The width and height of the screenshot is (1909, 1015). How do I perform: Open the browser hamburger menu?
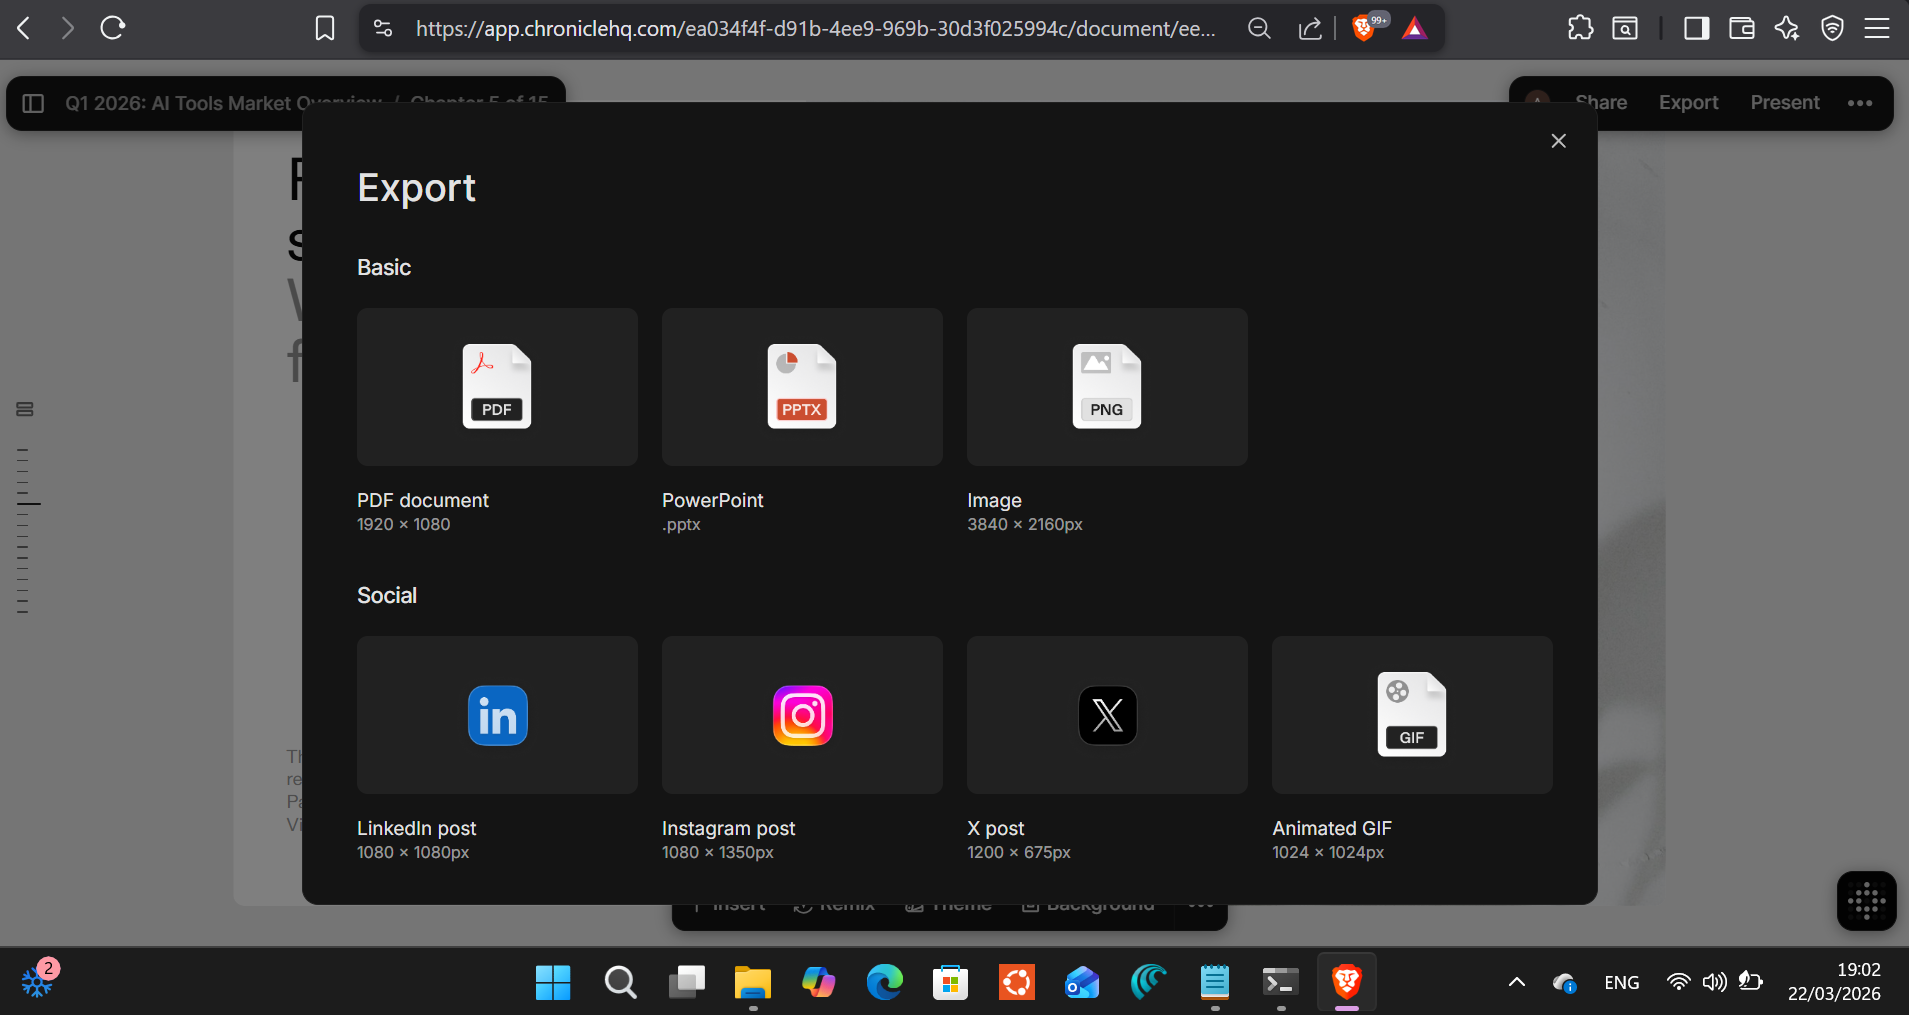[x=1877, y=28]
